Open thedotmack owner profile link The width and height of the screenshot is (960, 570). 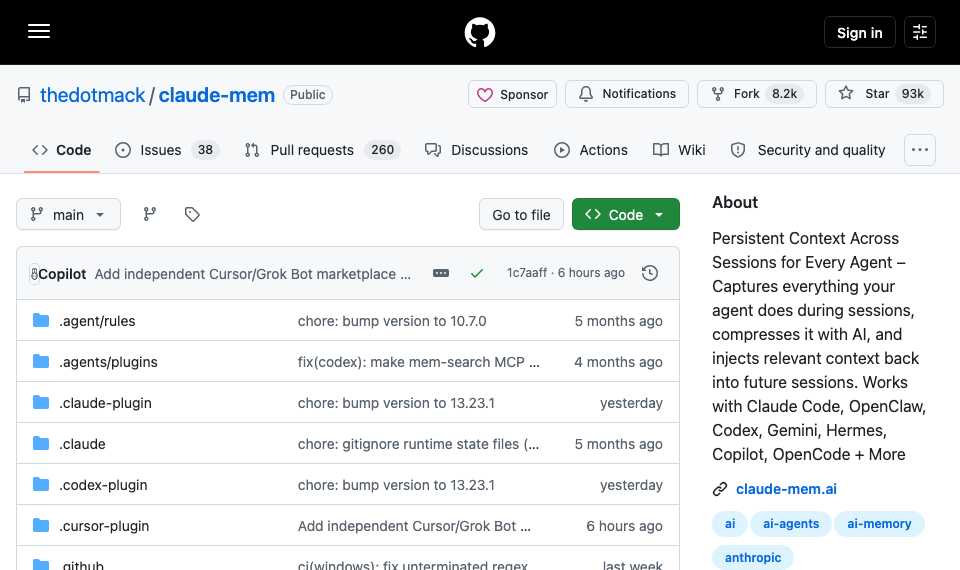pyautogui.click(x=92, y=95)
